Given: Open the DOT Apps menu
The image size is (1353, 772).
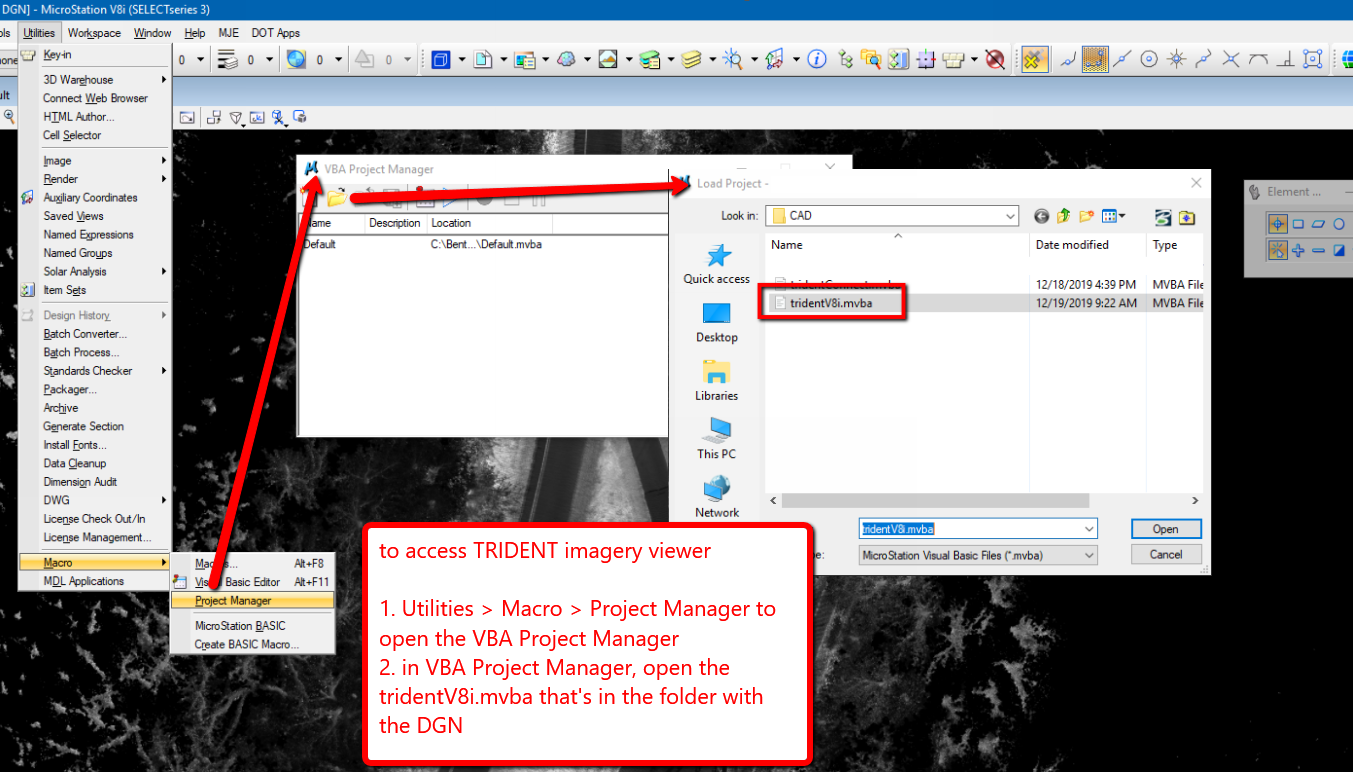Looking at the screenshot, I should (276, 33).
